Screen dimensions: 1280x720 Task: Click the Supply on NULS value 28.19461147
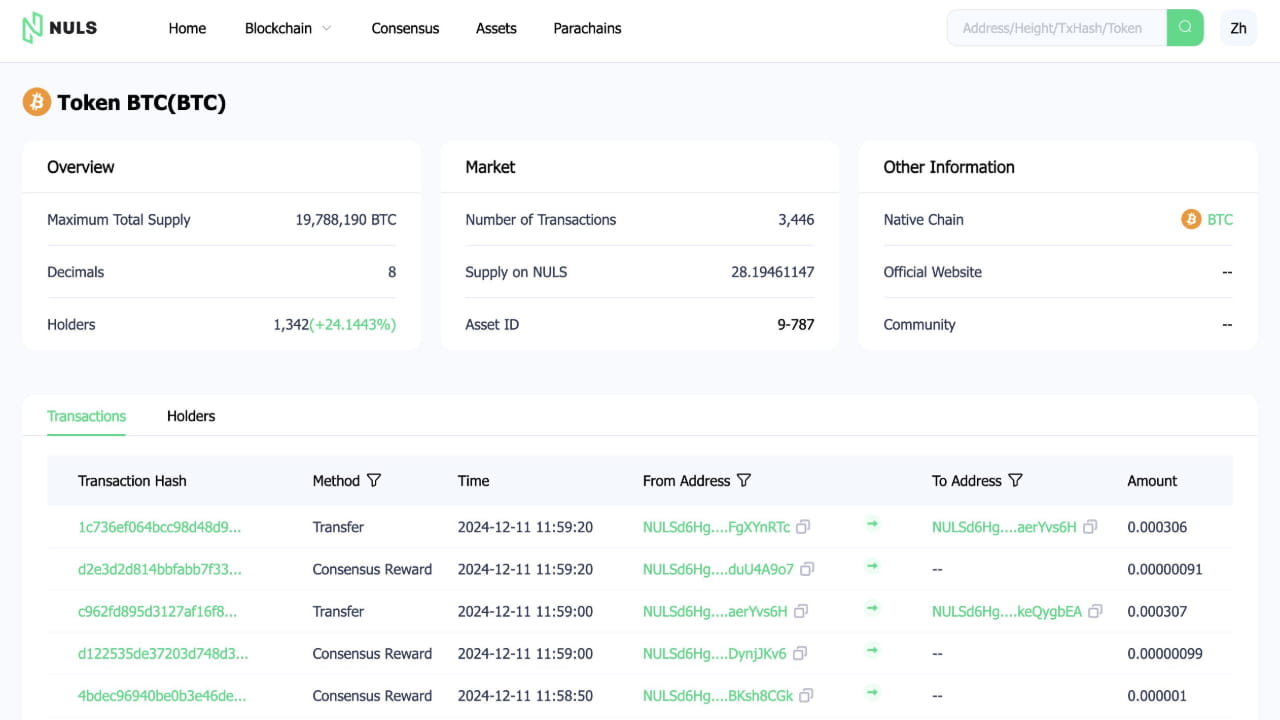pos(773,272)
